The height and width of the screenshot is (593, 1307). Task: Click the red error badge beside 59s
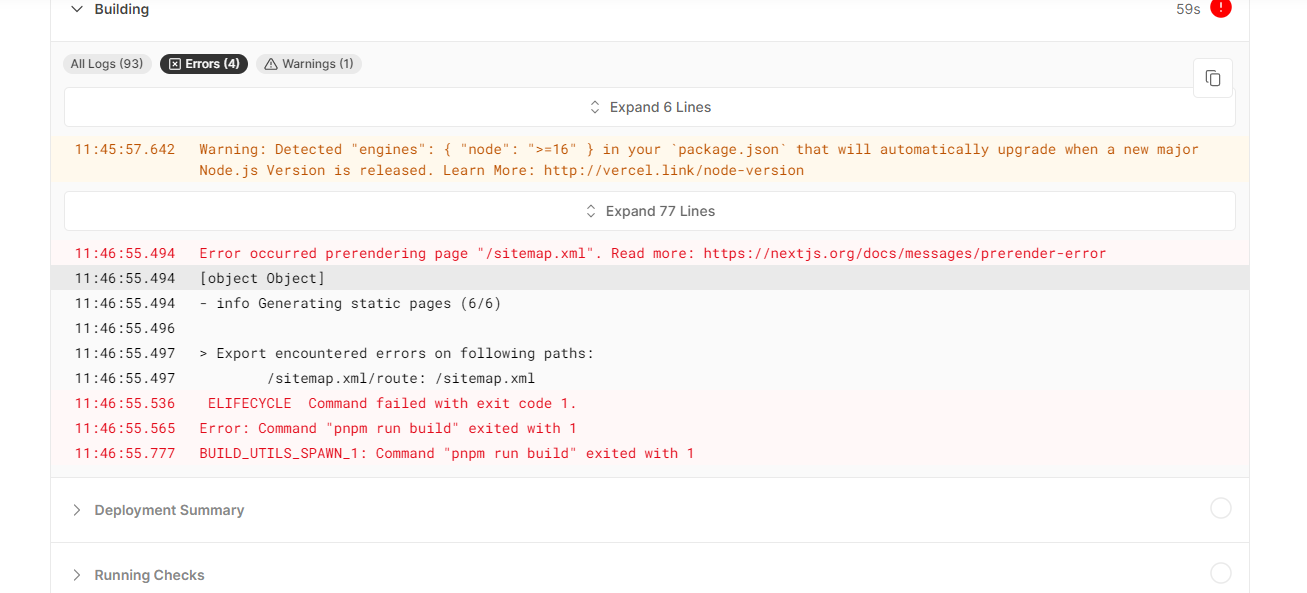point(1221,8)
